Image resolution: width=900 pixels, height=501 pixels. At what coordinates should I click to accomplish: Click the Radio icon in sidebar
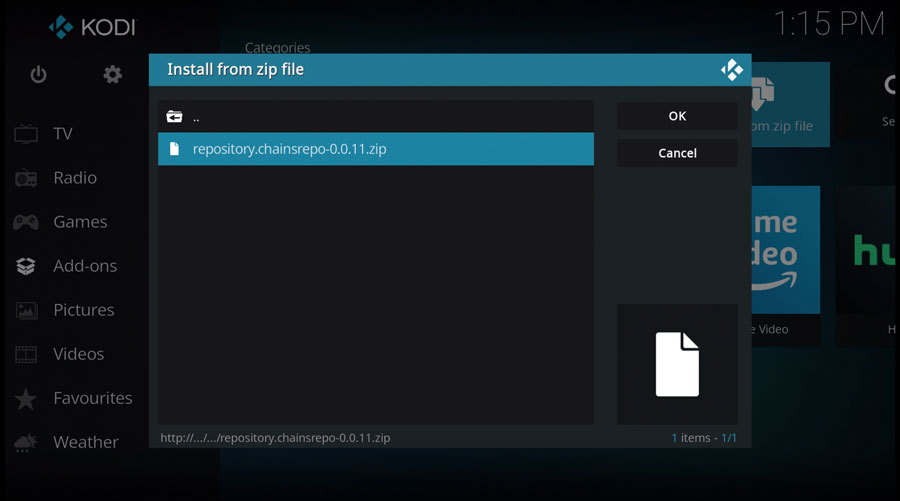coord(26,178)
